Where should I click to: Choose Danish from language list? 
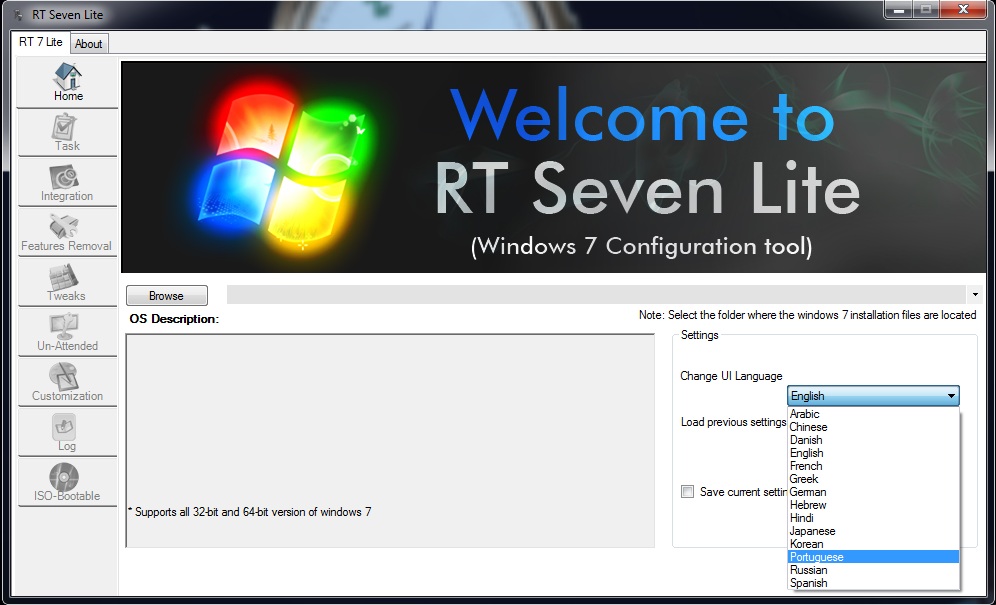[873, 440]
